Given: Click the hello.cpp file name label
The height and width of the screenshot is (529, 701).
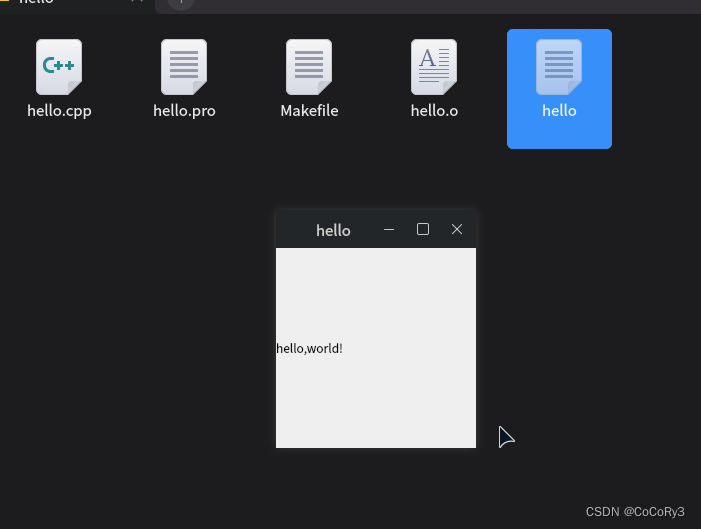Looking at the screenshot, I should pos(59,111).
